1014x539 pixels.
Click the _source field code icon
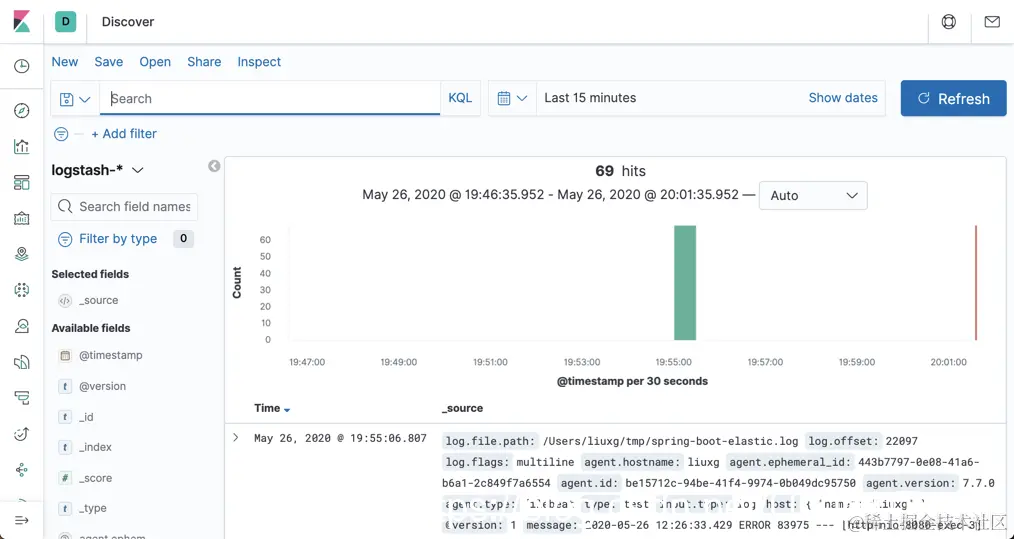[x=65, y=300]
